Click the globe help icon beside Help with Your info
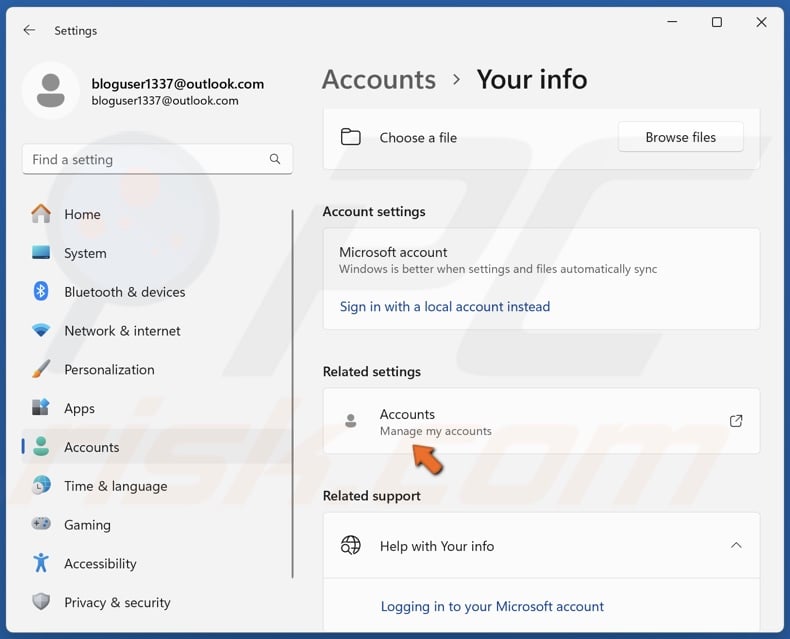790x639 pixels. [351, 545]
